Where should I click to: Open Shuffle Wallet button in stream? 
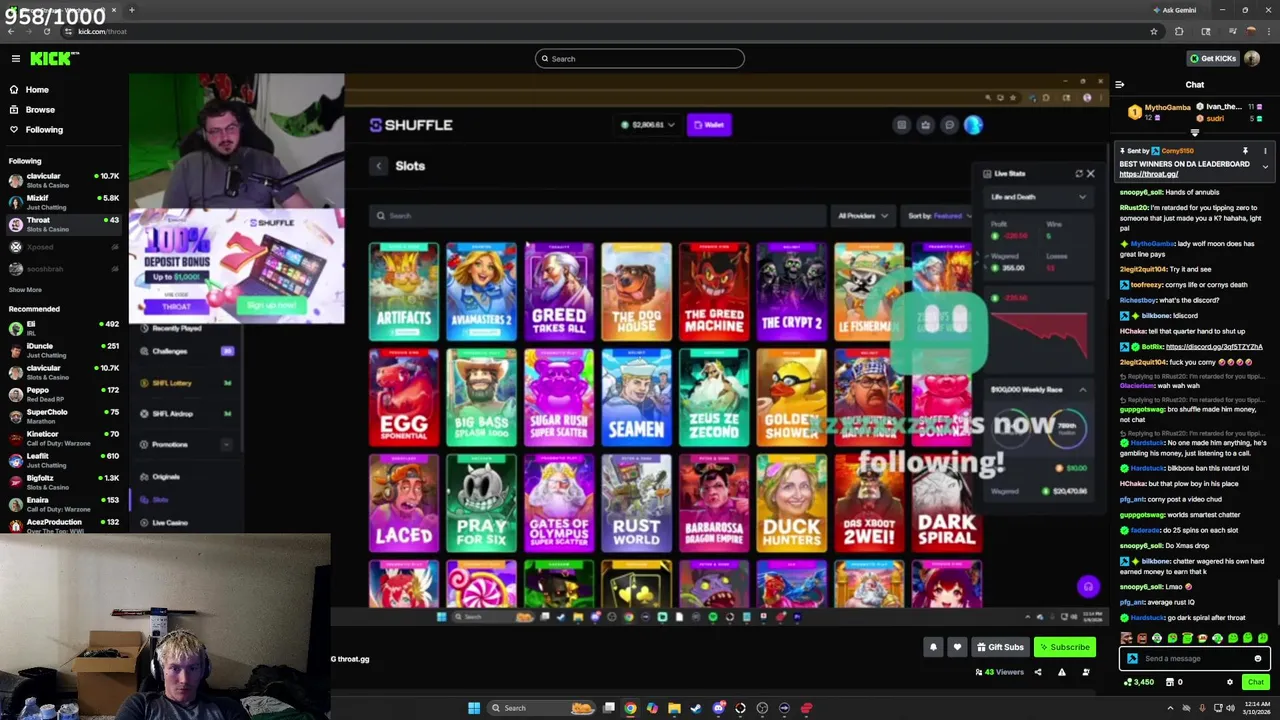[709, 125]
